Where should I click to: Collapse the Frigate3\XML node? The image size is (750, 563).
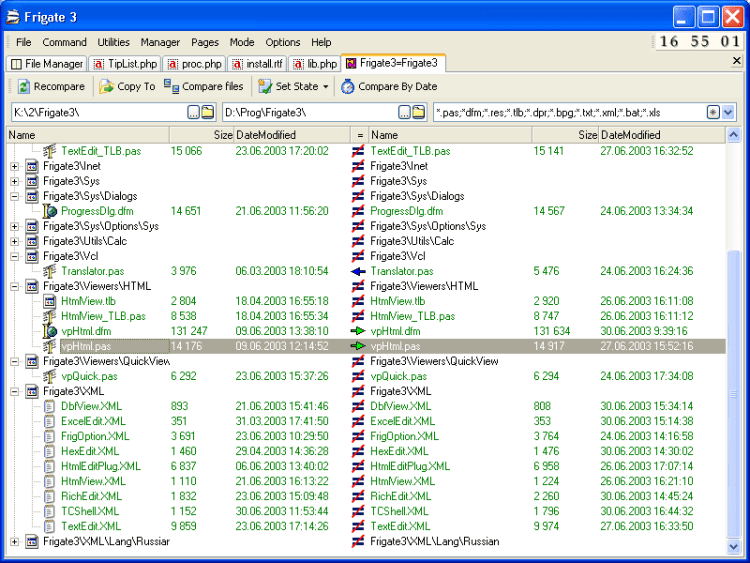click(14, 392)
